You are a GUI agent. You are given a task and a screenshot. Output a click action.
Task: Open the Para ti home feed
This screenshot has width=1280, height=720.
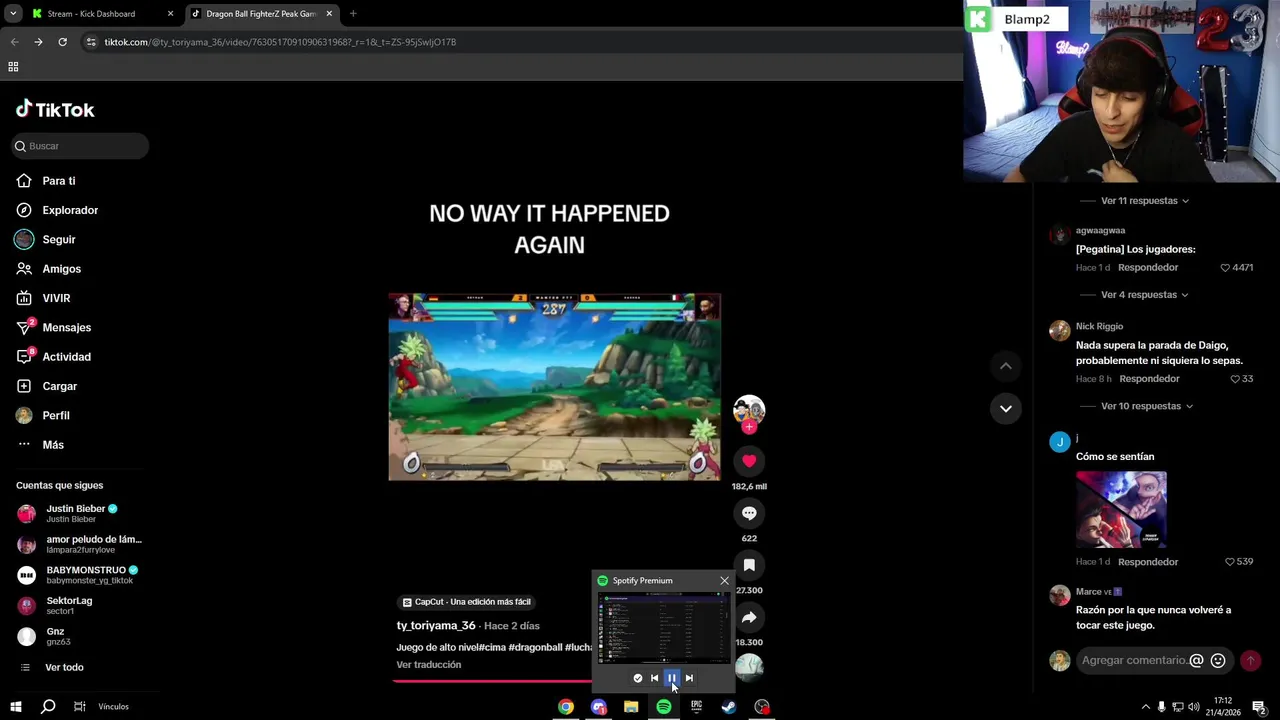(x=46, y=181)
